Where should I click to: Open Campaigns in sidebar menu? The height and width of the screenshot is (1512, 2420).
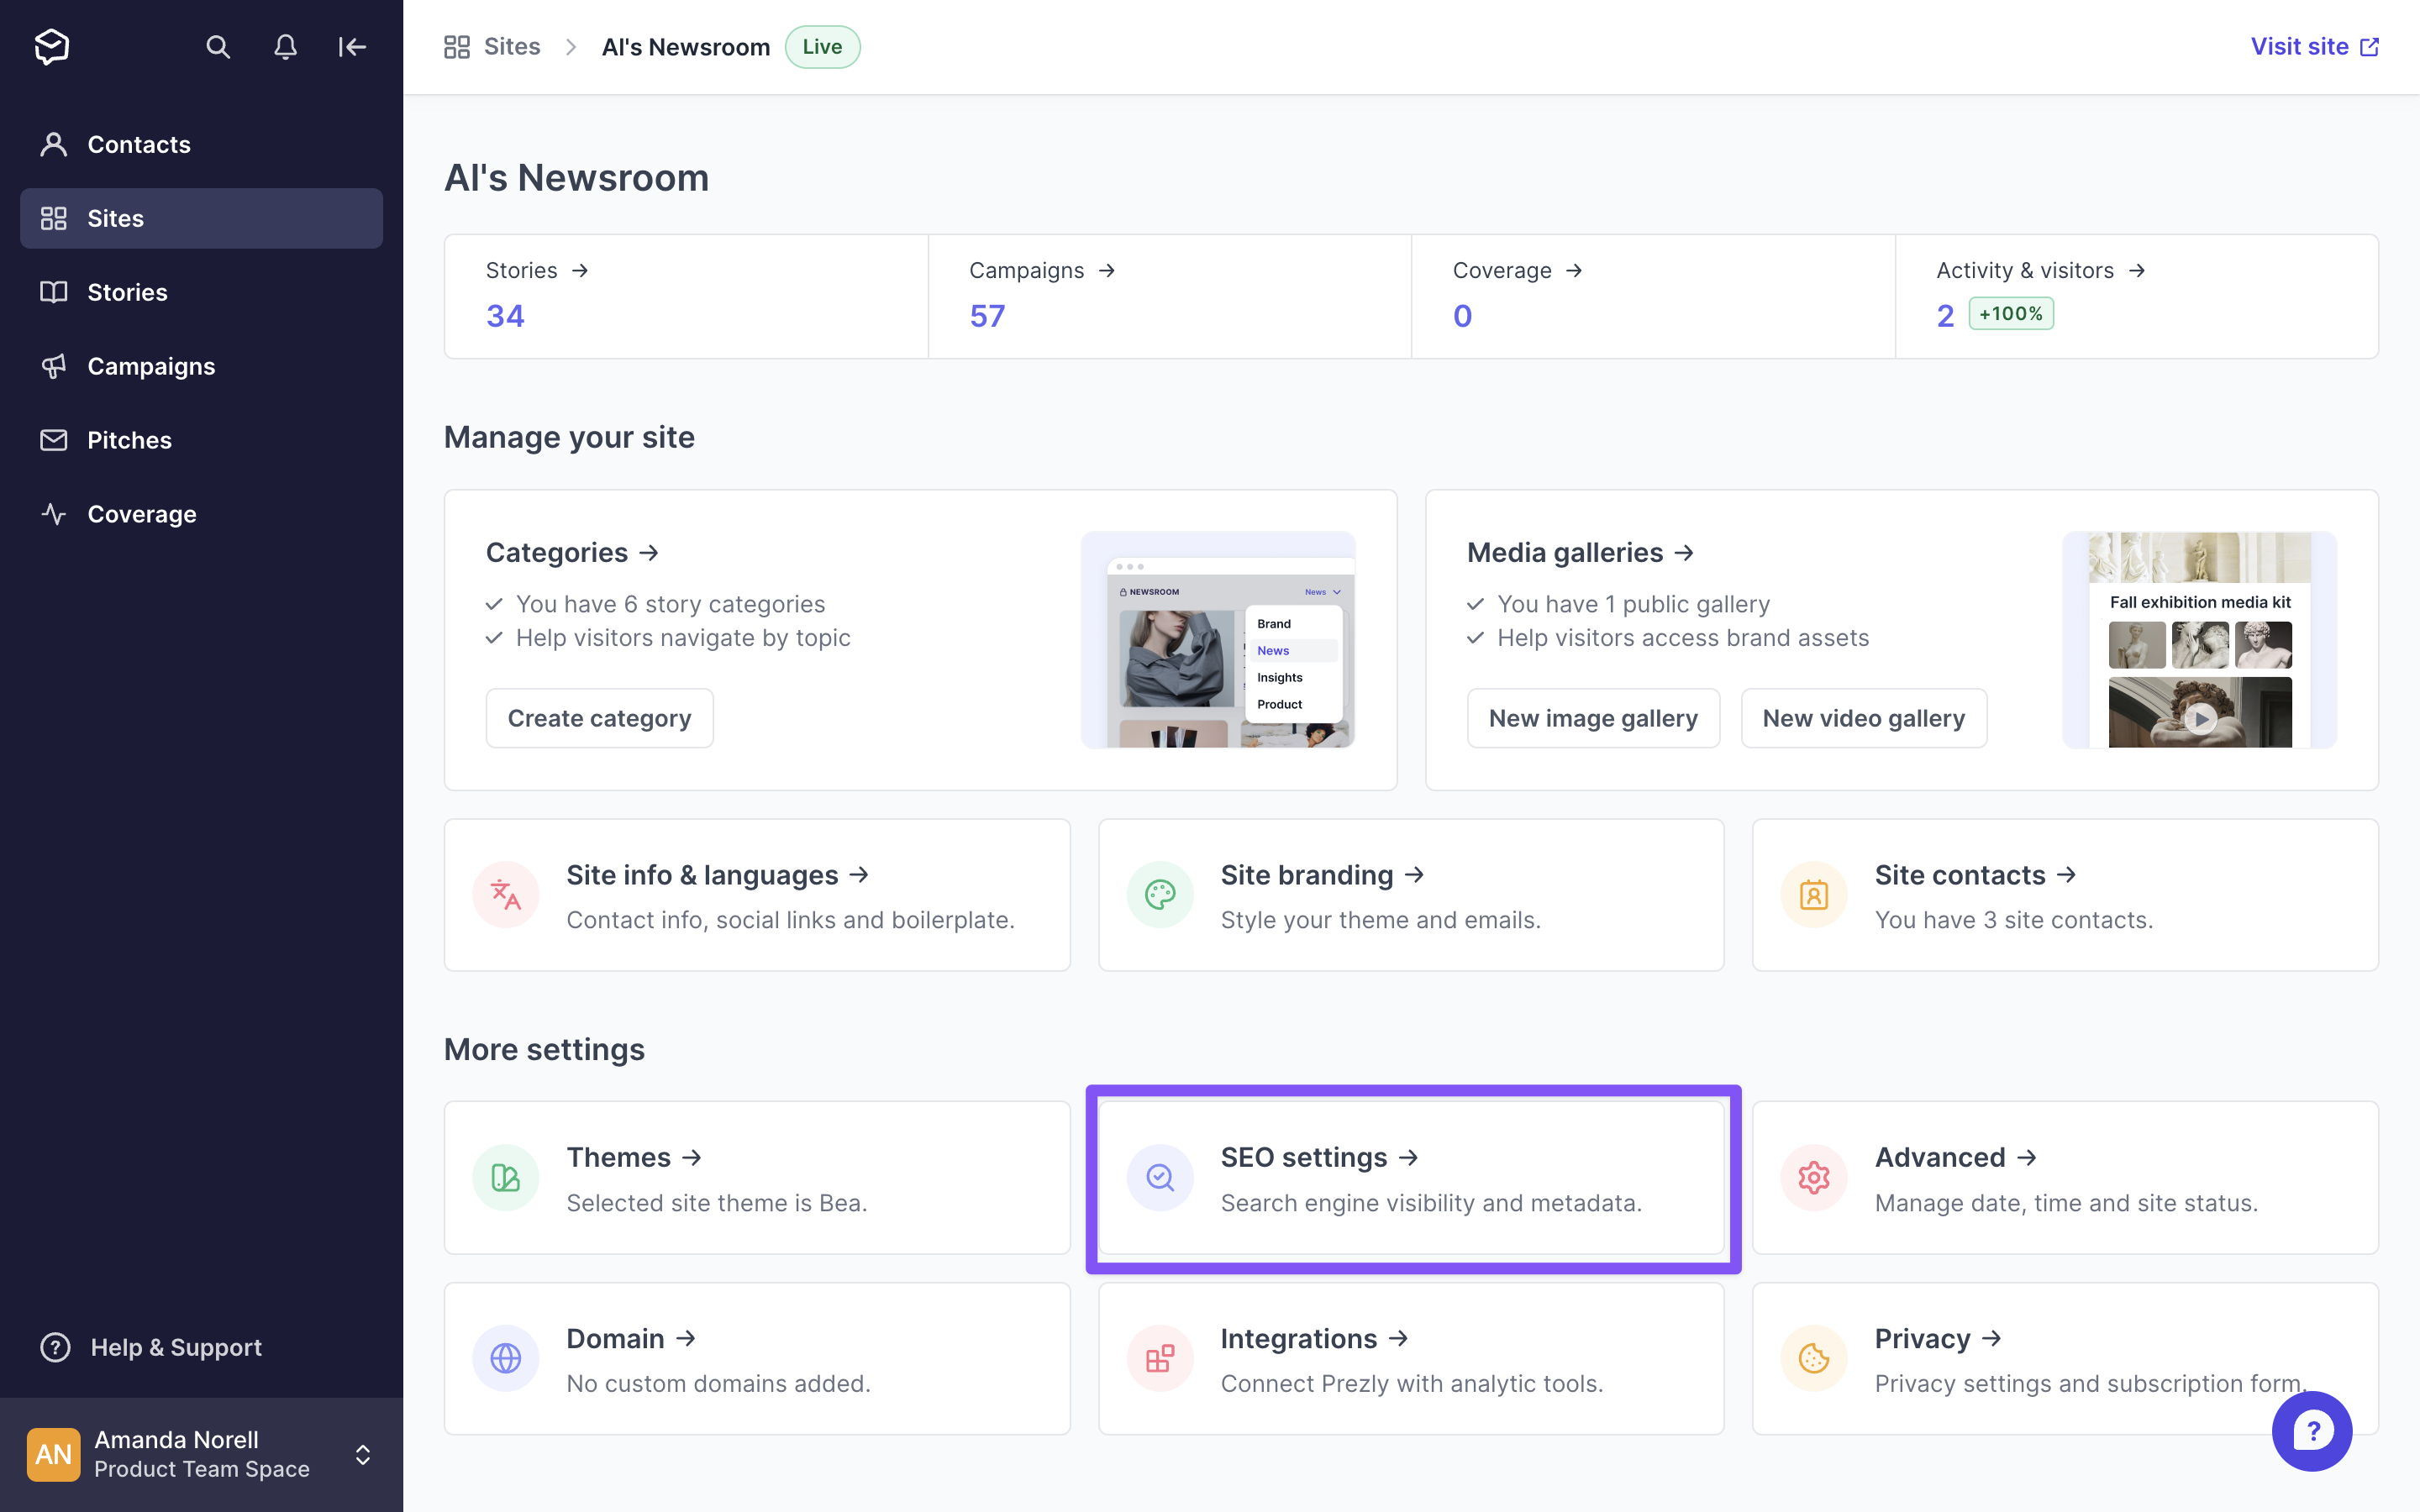201,366
